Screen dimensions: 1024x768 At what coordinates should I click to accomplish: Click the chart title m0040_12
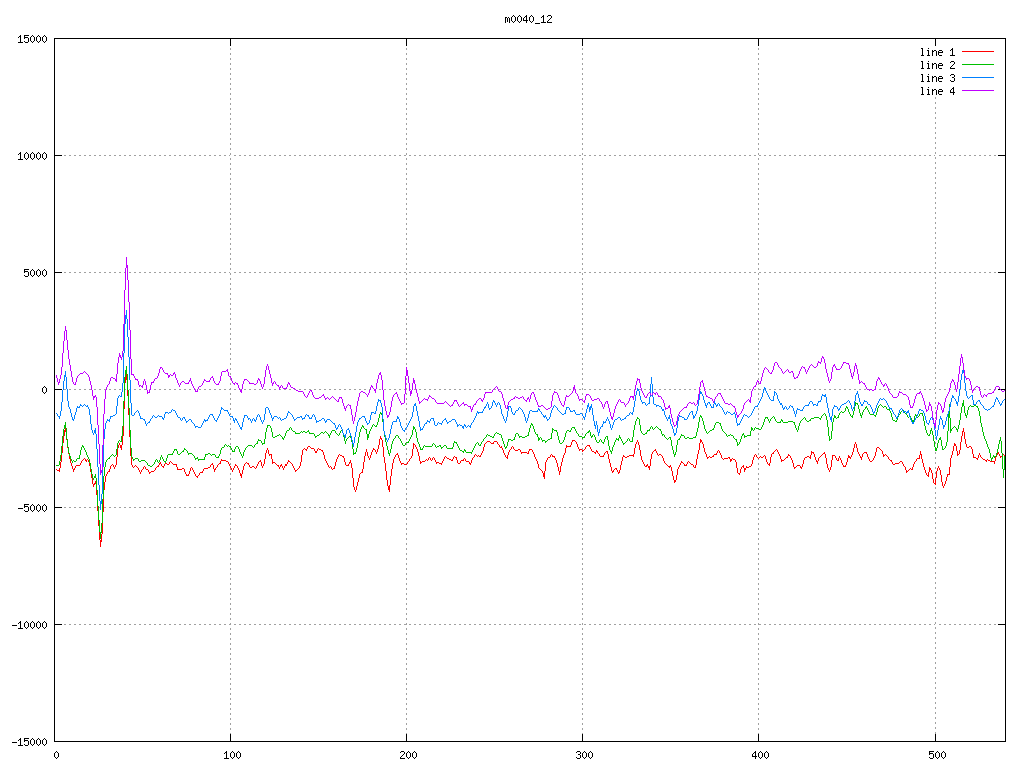tap(528, 20)
